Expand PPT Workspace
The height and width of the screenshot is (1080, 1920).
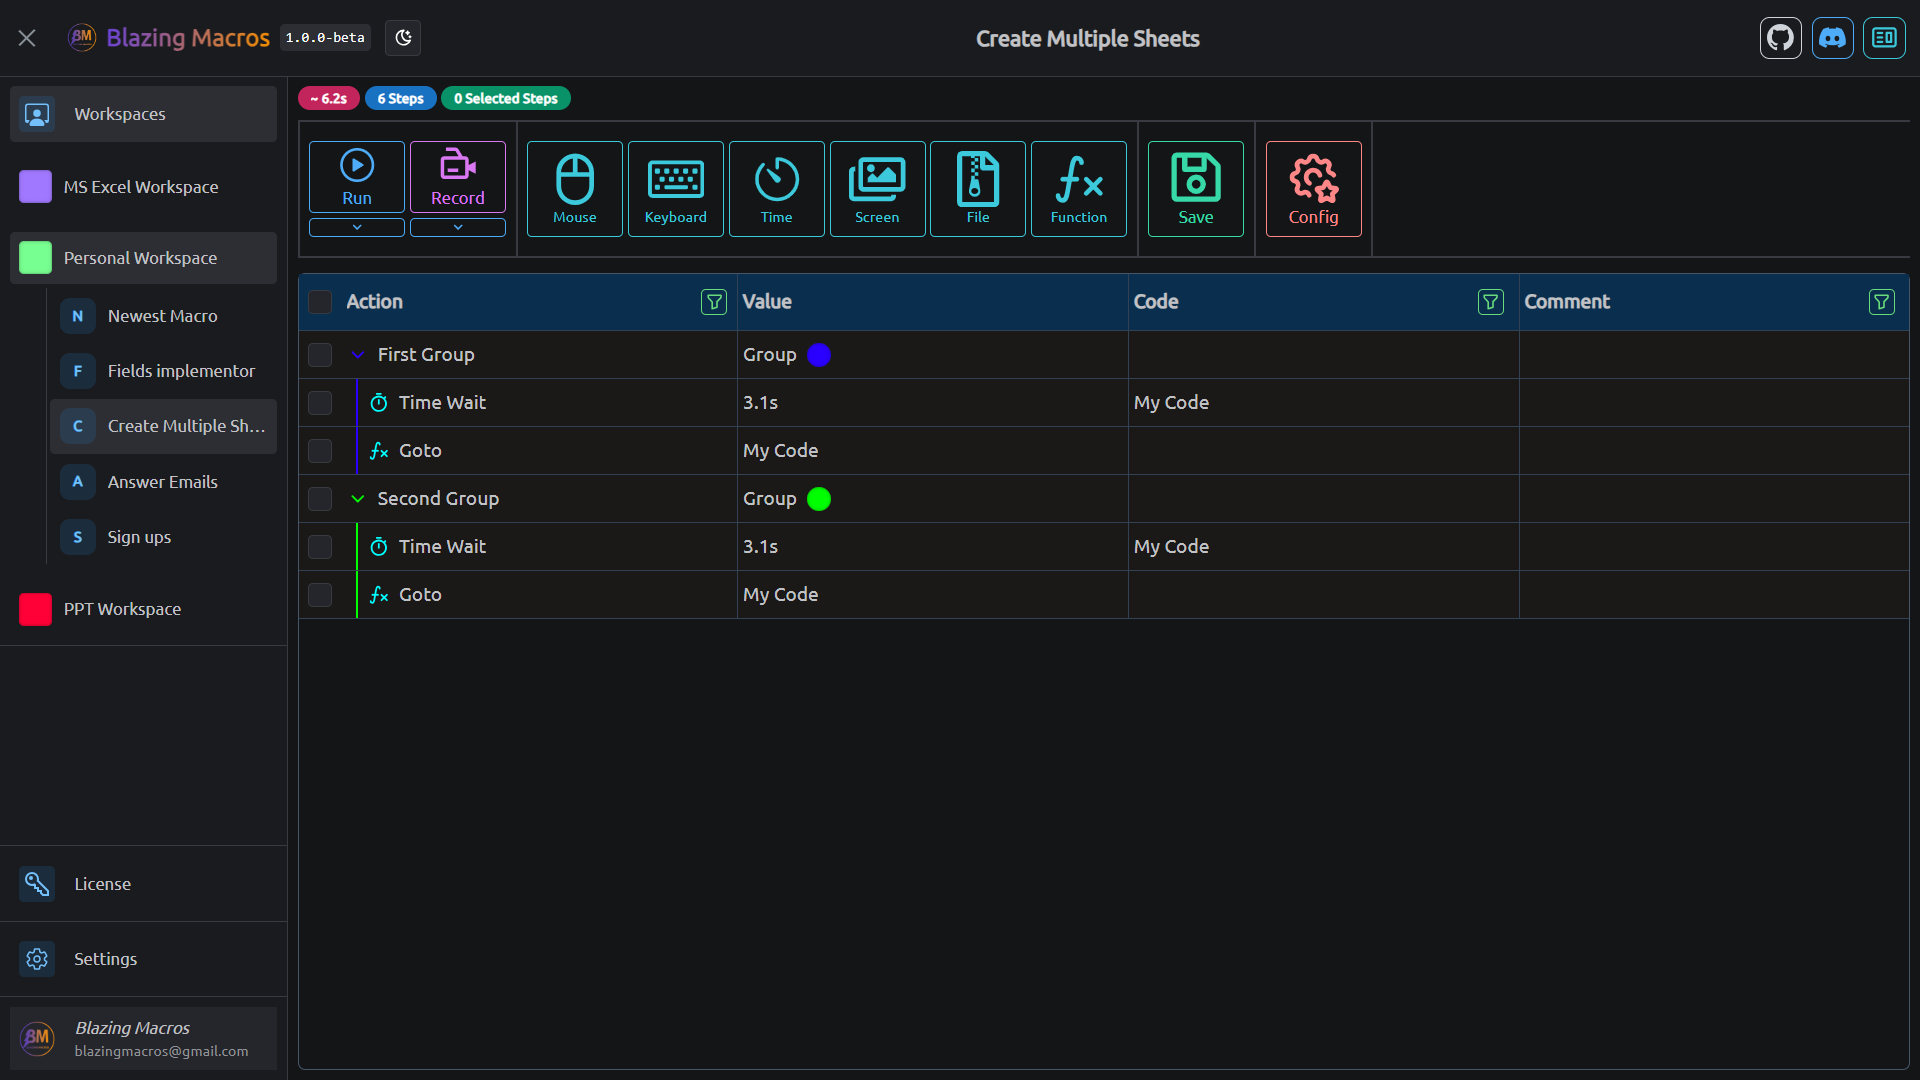click(x=143, y=609)
